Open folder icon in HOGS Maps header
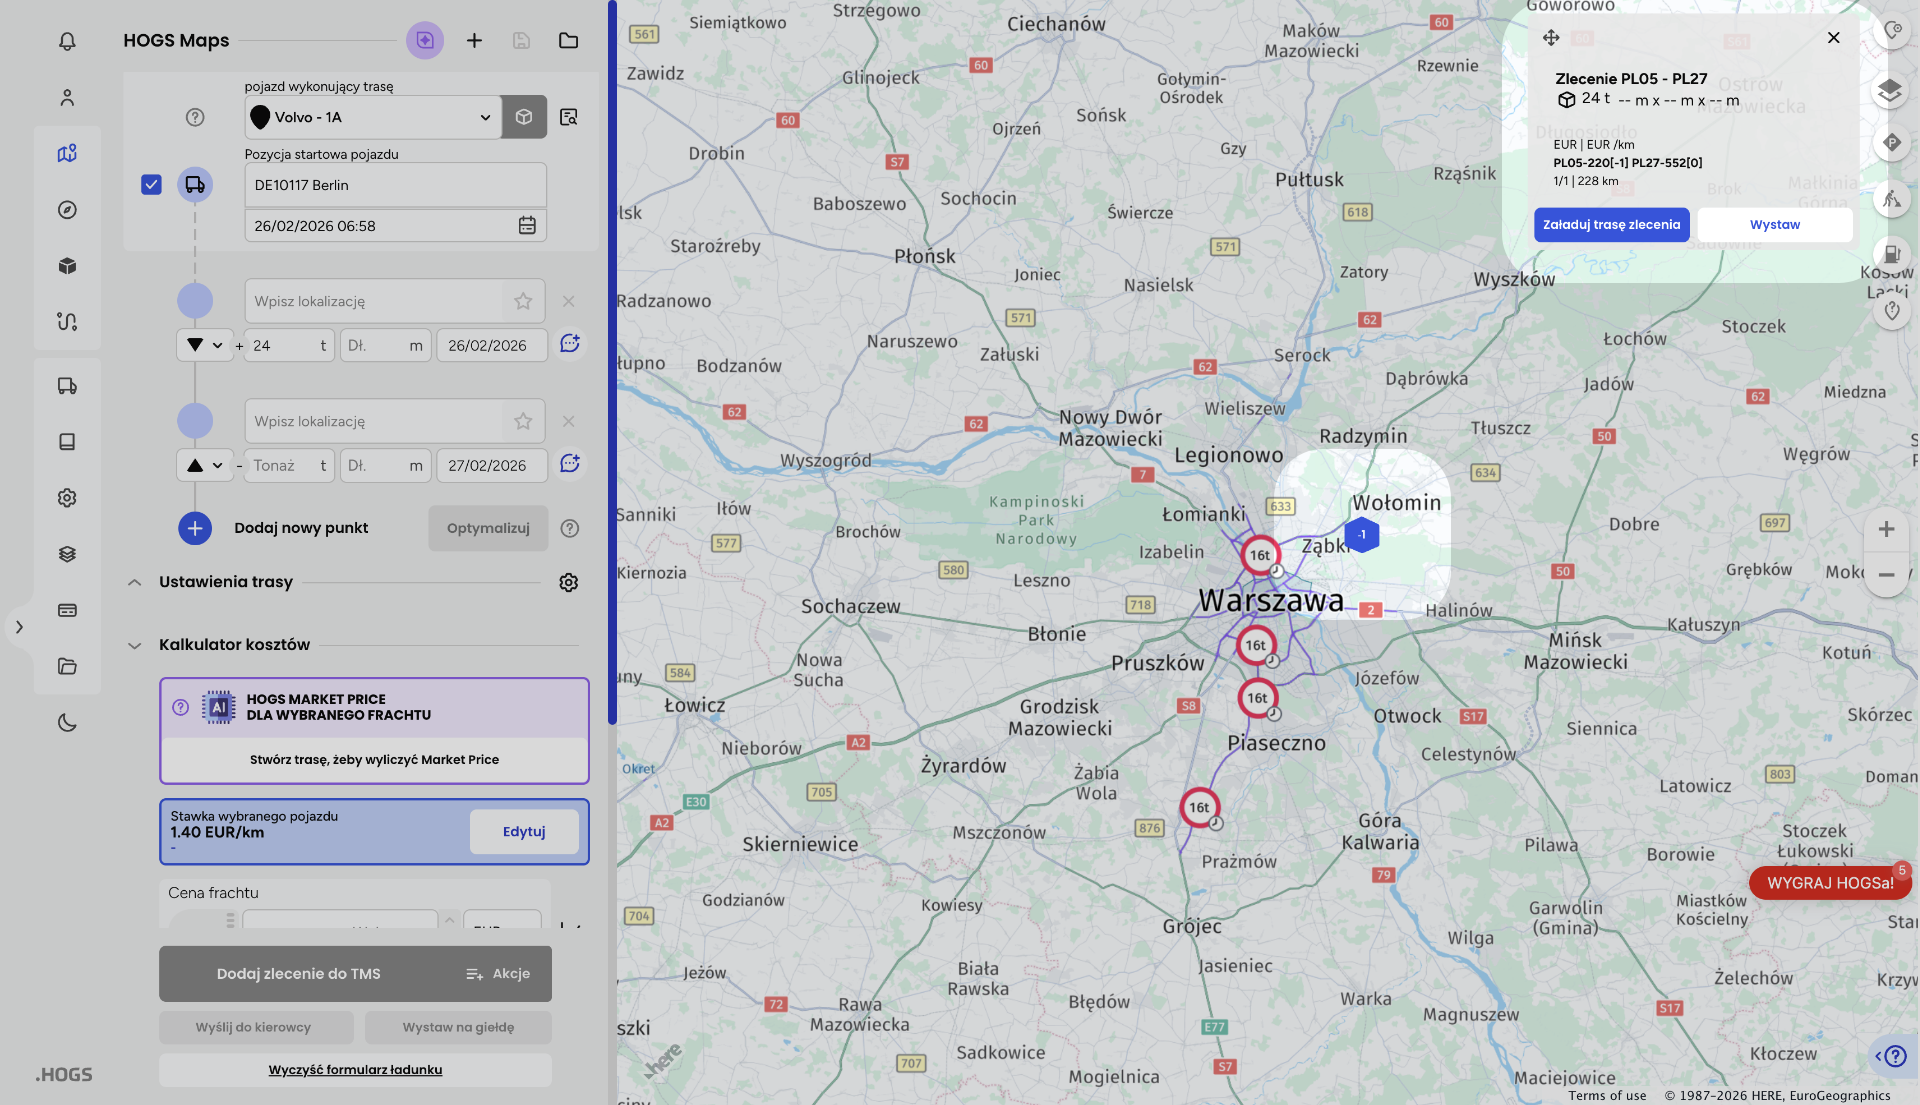Image resolution: width=1920 pixels, height=1105 pixels. tap(568, 40)
